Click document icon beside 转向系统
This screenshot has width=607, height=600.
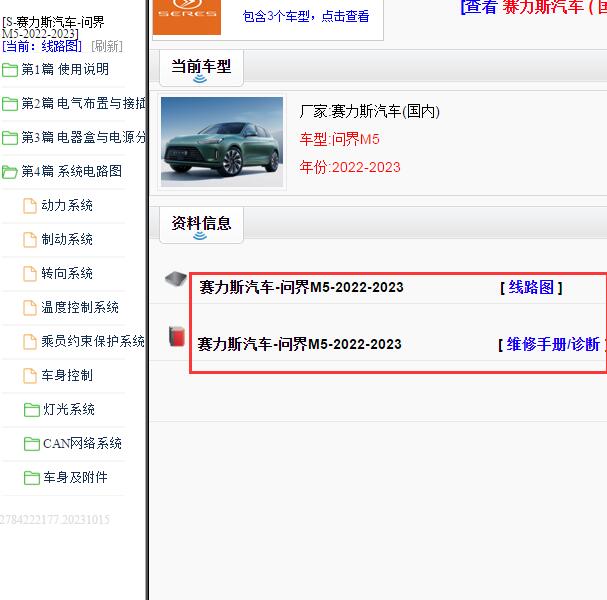point(30,274)
